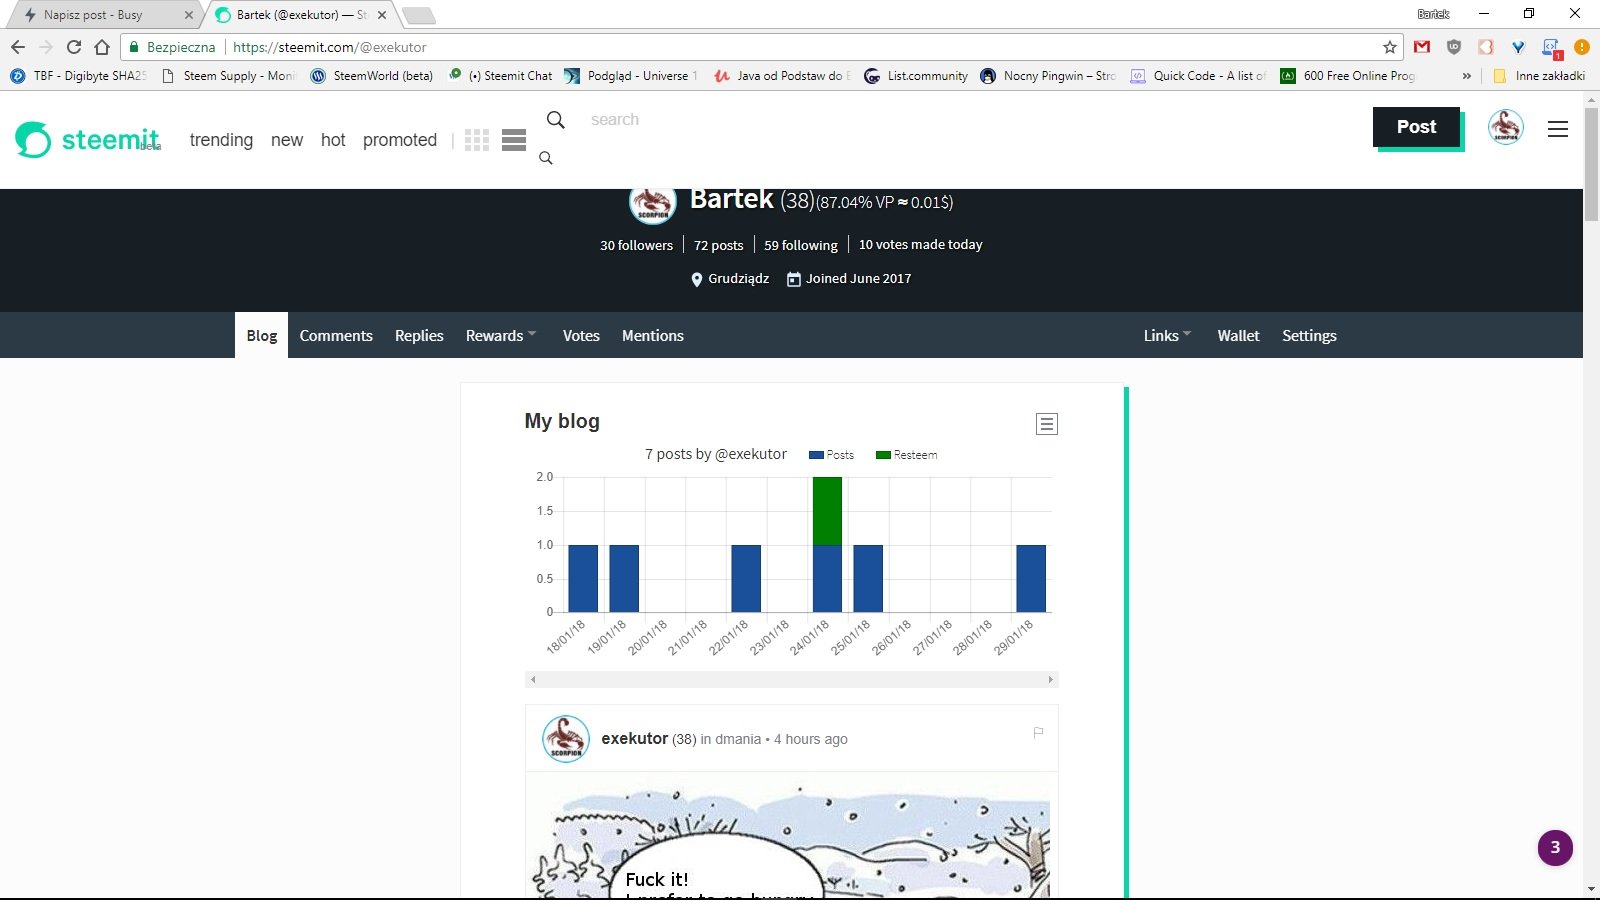
Task: Open the user avatar menu in header
Action: tap(1505, 127)
